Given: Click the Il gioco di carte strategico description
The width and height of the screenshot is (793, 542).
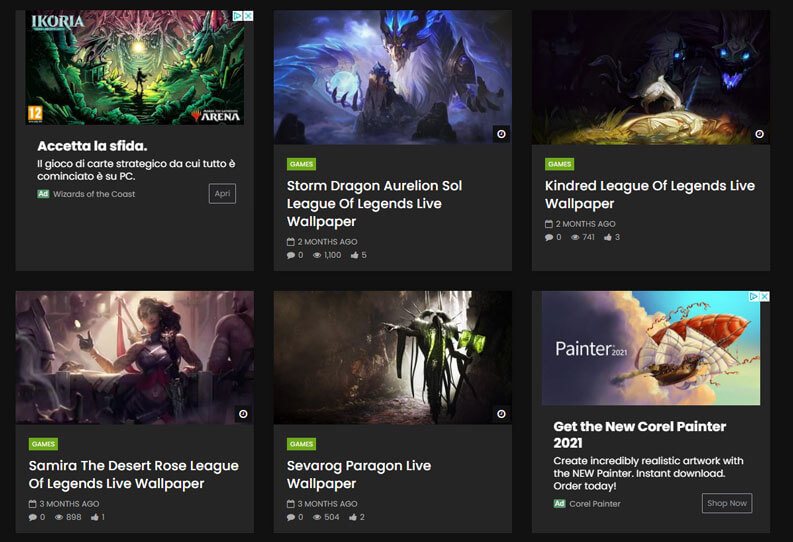Looking at the screenshot, I should point(136,170).
